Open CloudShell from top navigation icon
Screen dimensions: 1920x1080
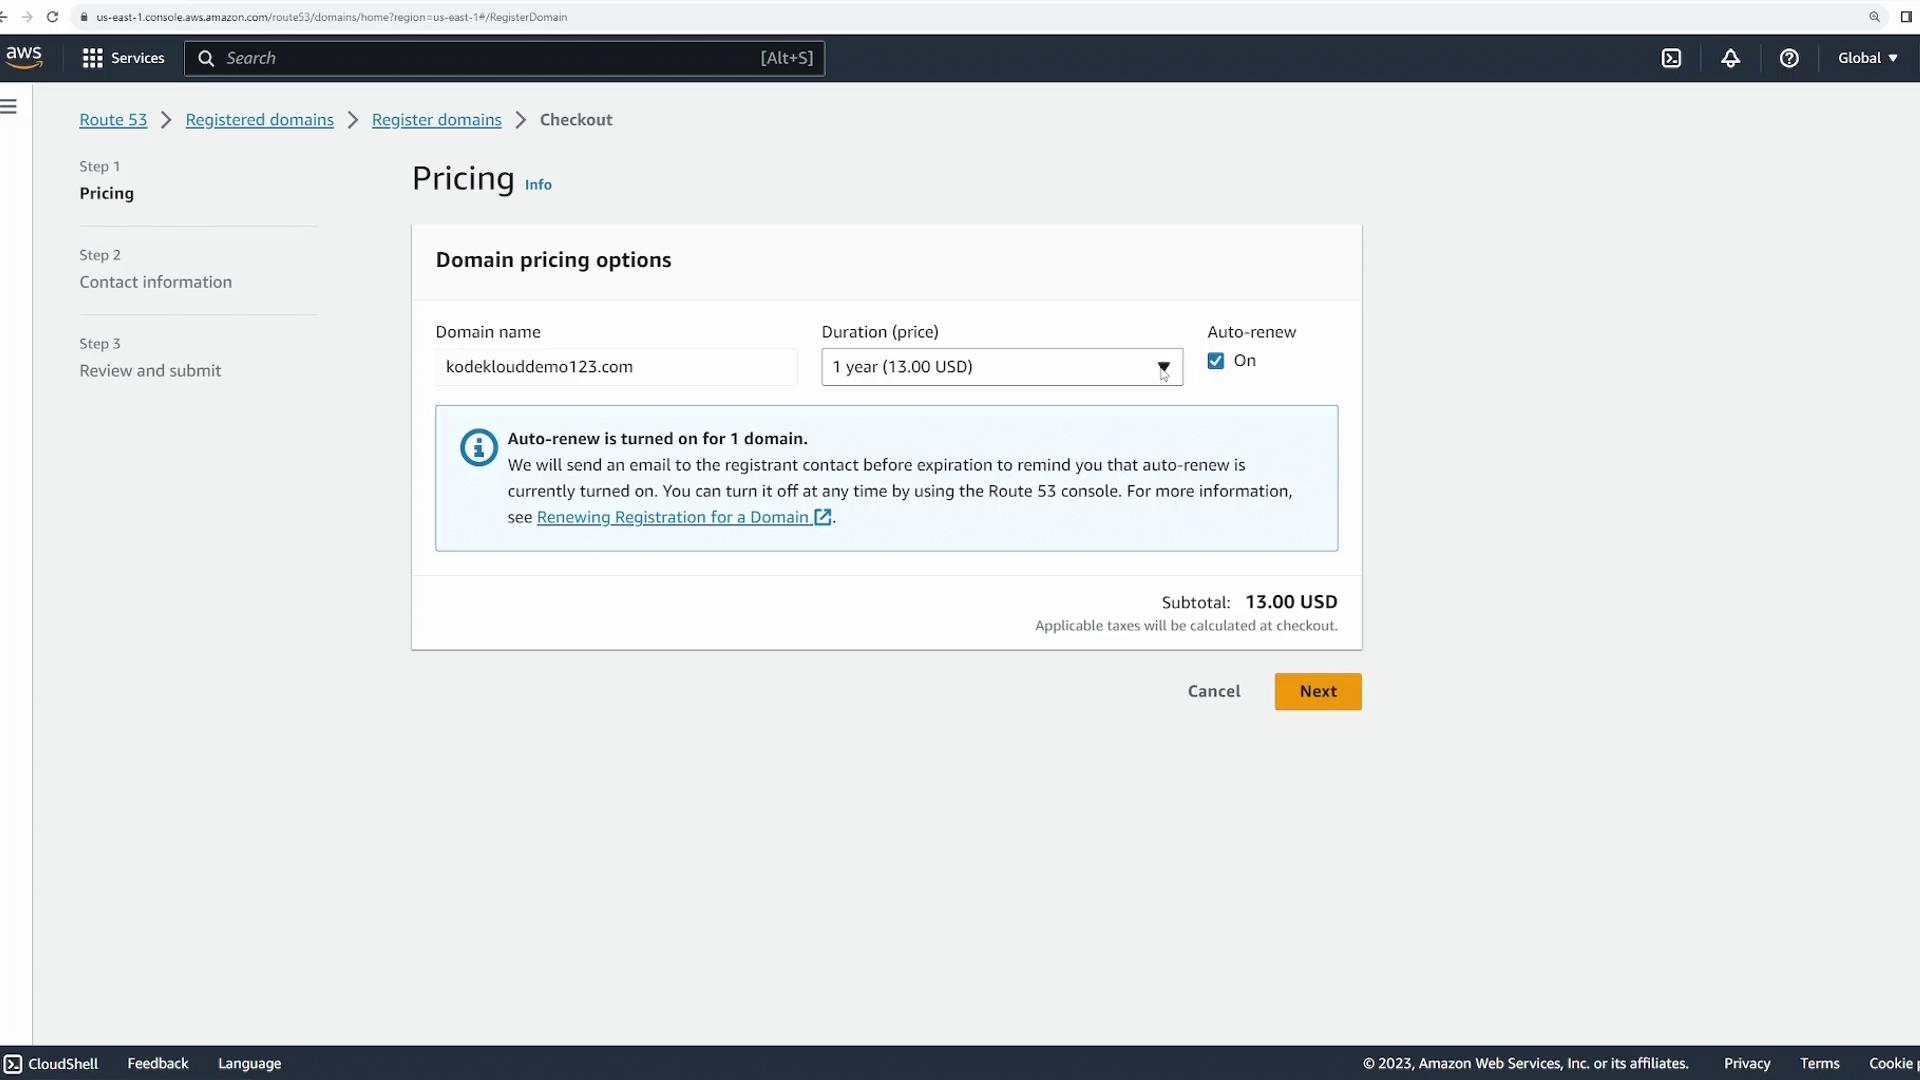pyautogui.click(x=1671, y=58)
